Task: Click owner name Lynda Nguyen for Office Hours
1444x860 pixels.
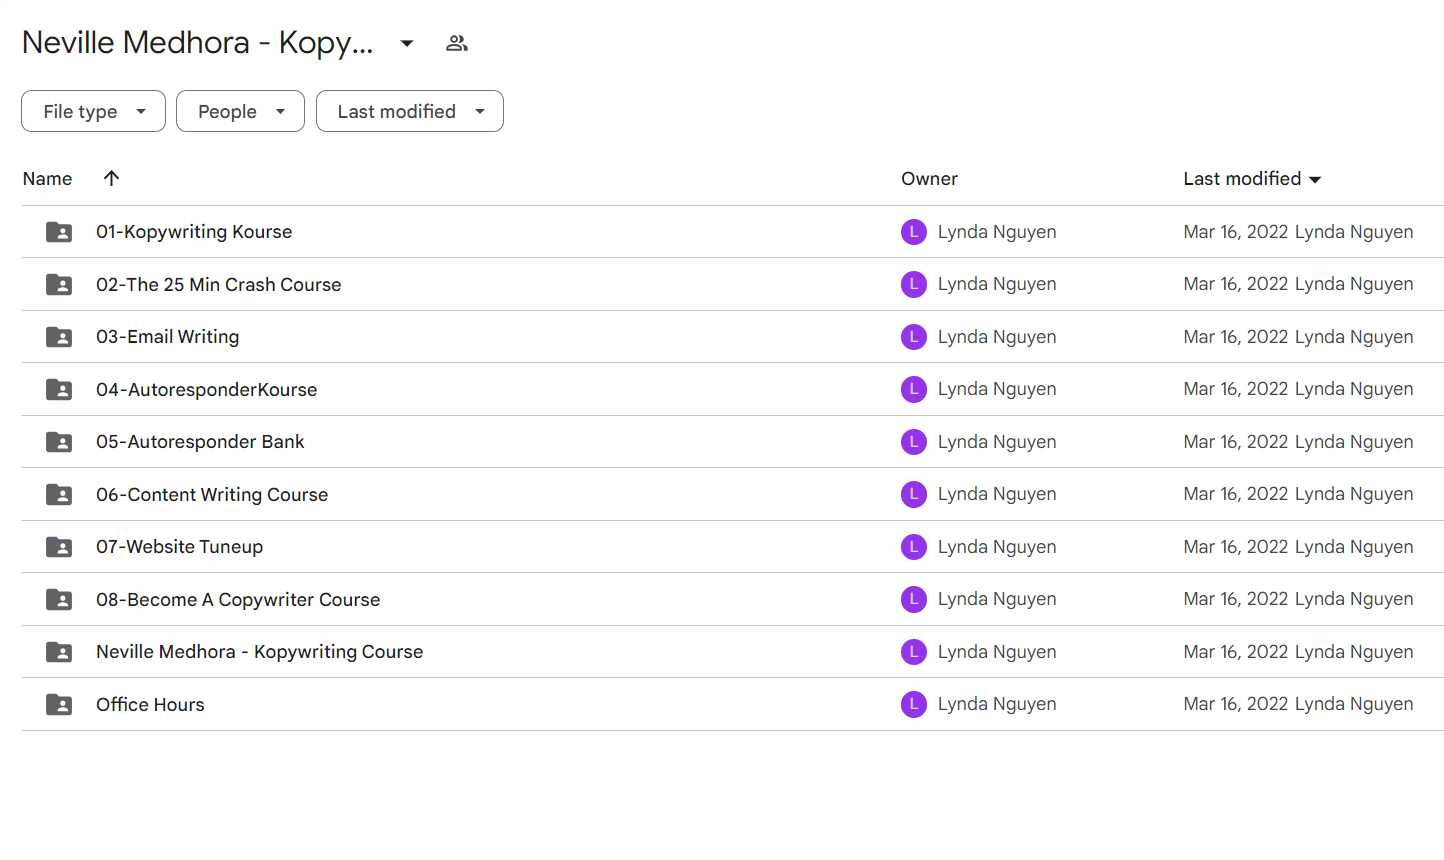Action: pyautogui.click(x=997, y=704)
